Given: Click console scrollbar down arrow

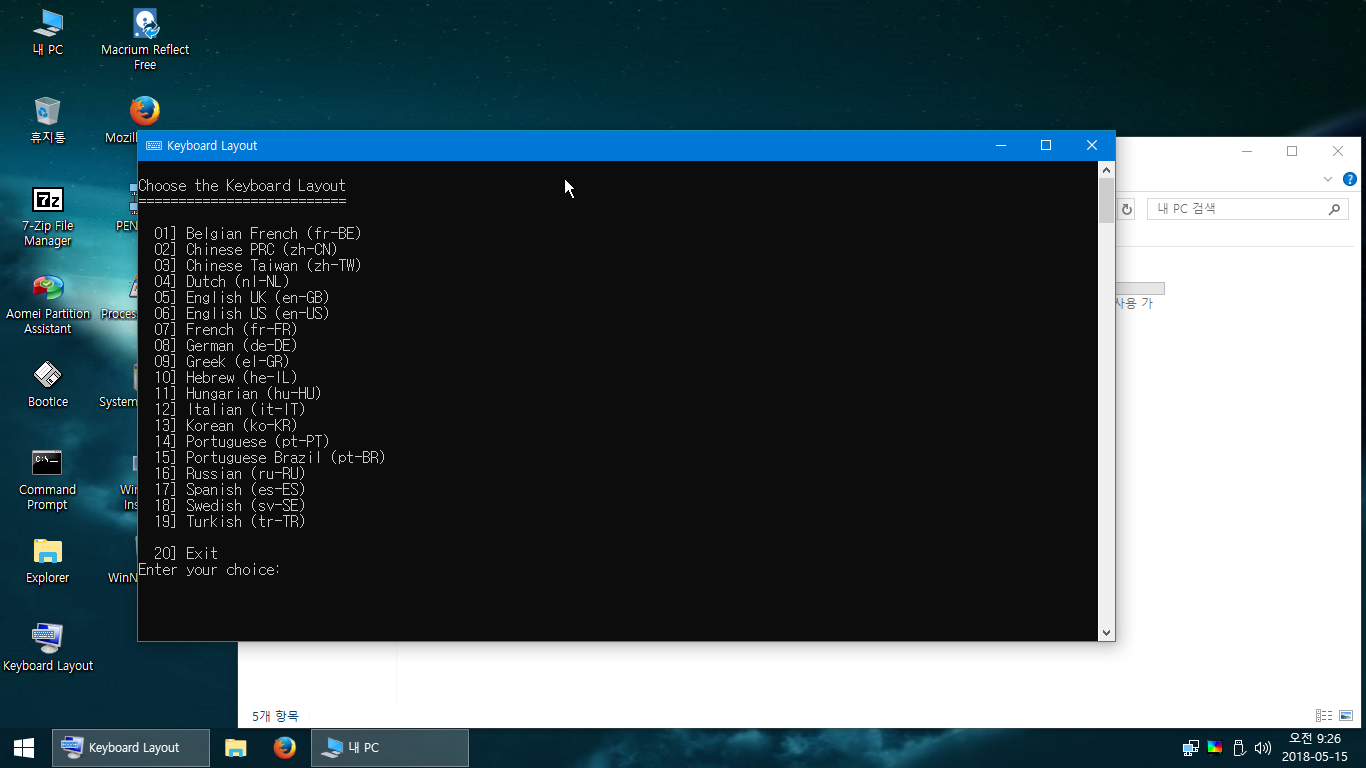Looking at the screenshot, I should point(1106,632).
